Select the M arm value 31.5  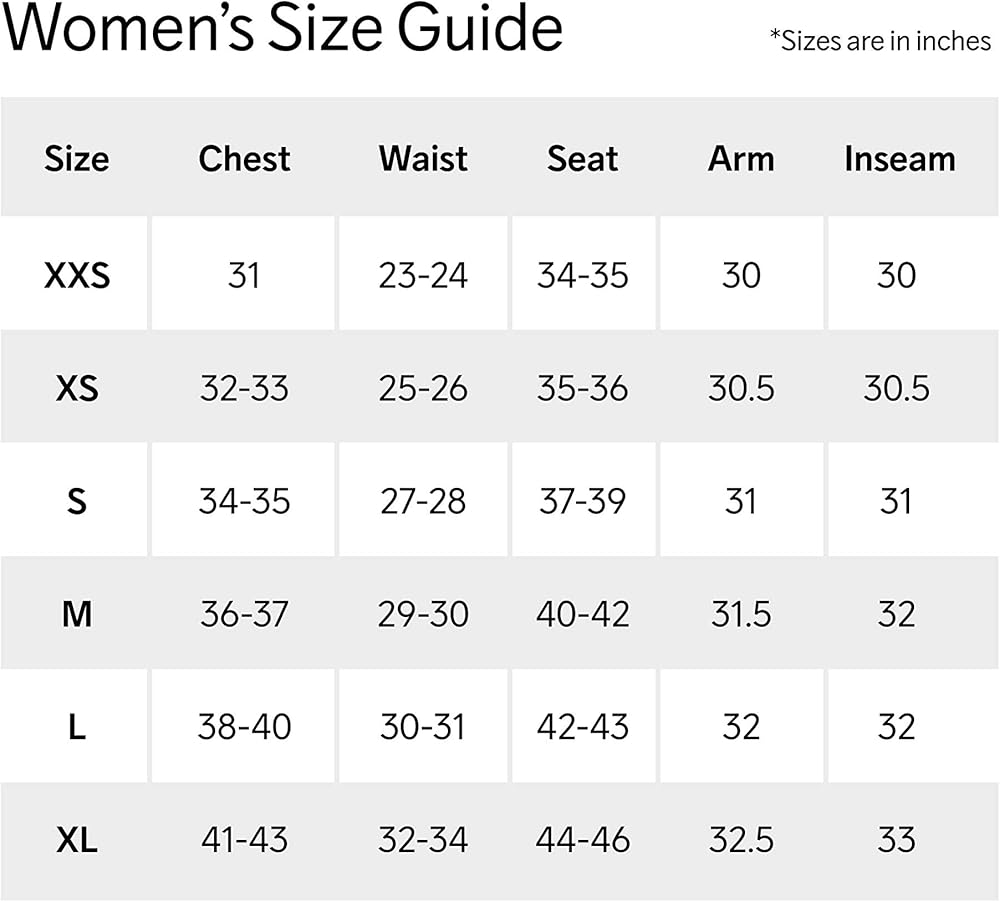coord(741,614)
